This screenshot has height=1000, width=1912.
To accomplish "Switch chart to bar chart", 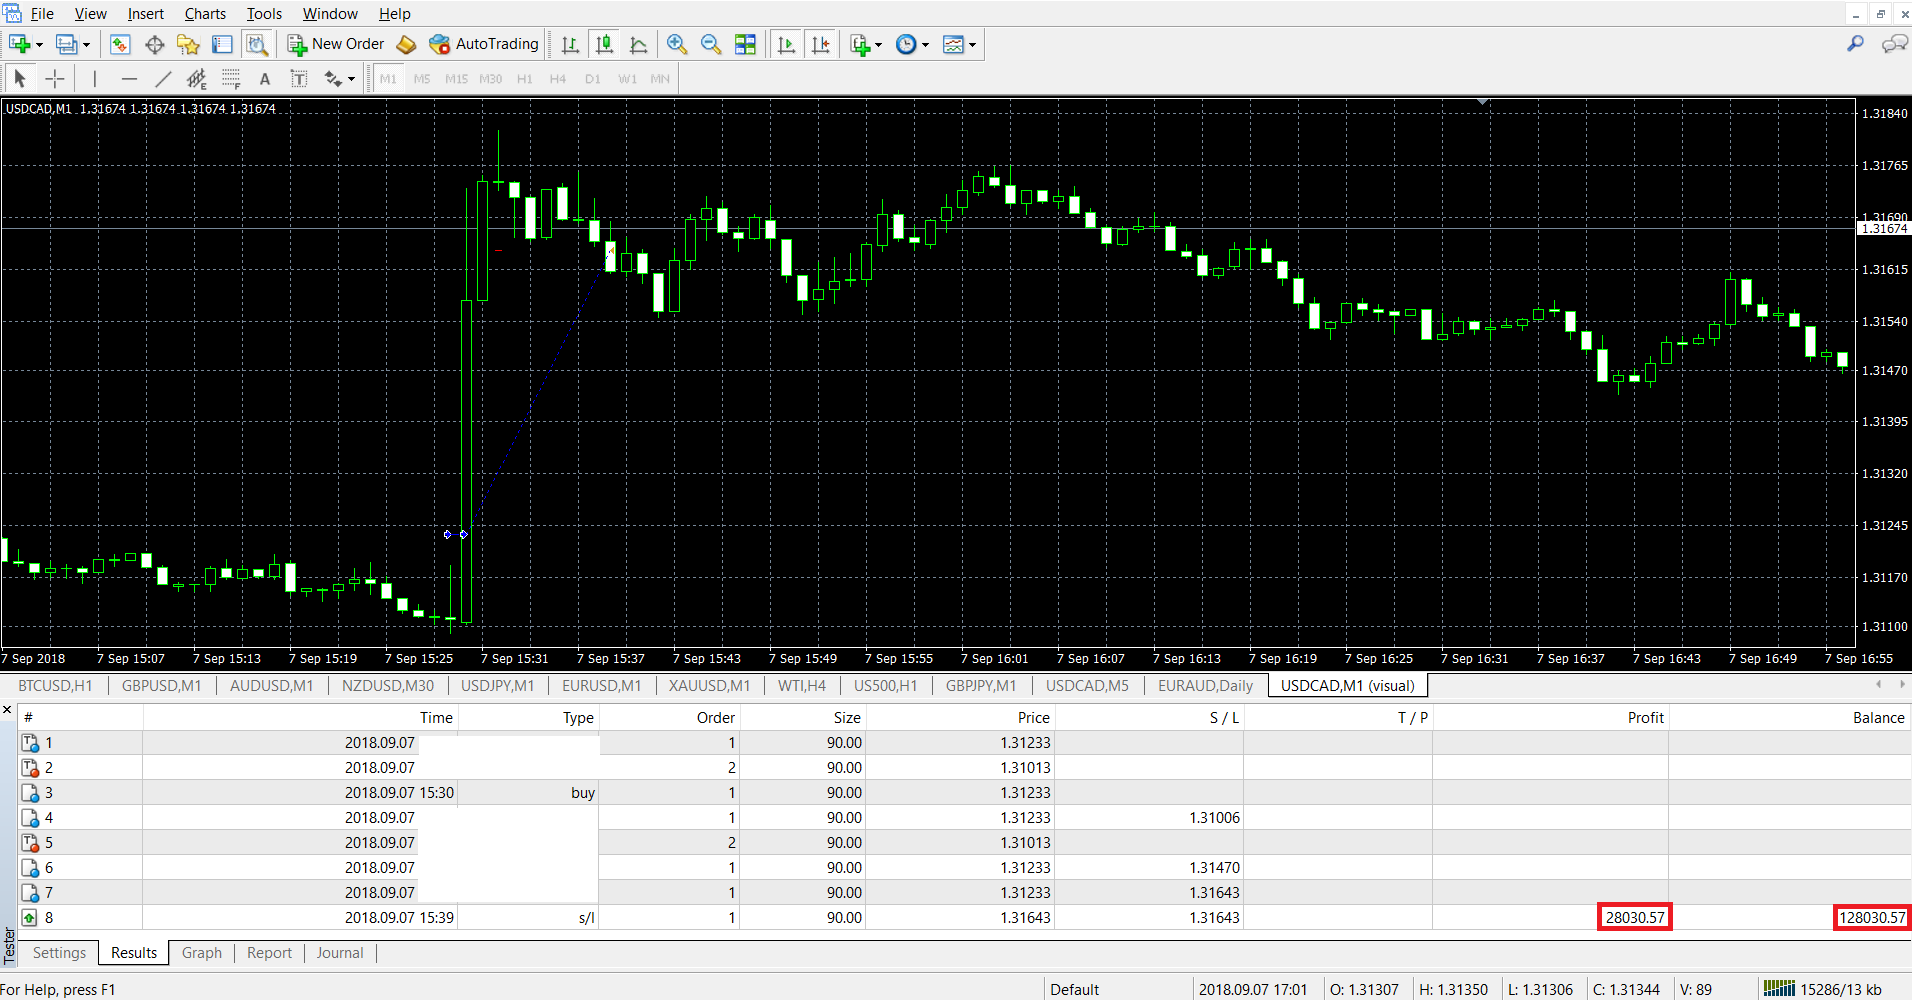I will click(x=570, y=44).
